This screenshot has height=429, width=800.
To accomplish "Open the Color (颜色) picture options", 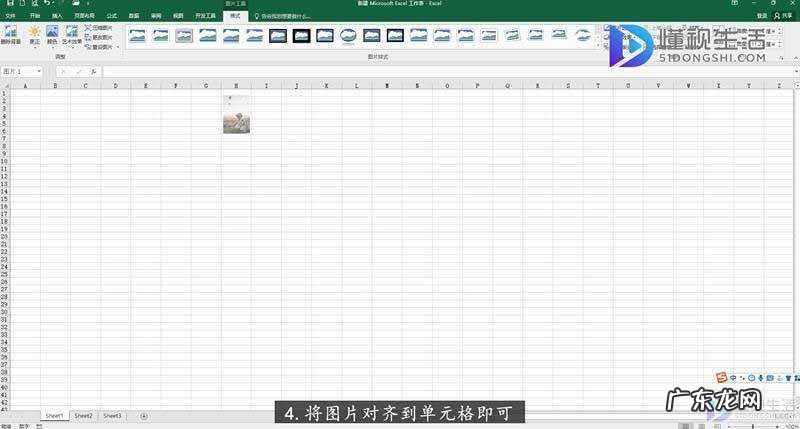I will 52,35.
